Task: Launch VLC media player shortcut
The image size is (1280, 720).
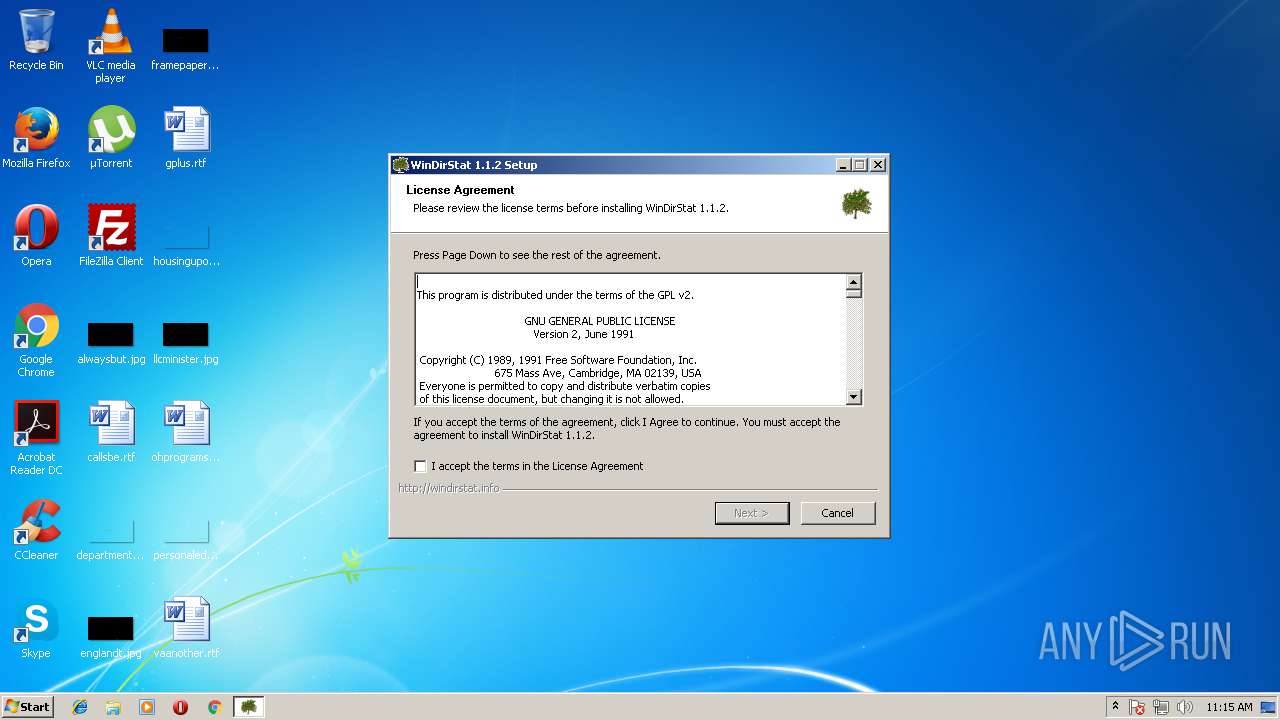Action: (110, 45)
